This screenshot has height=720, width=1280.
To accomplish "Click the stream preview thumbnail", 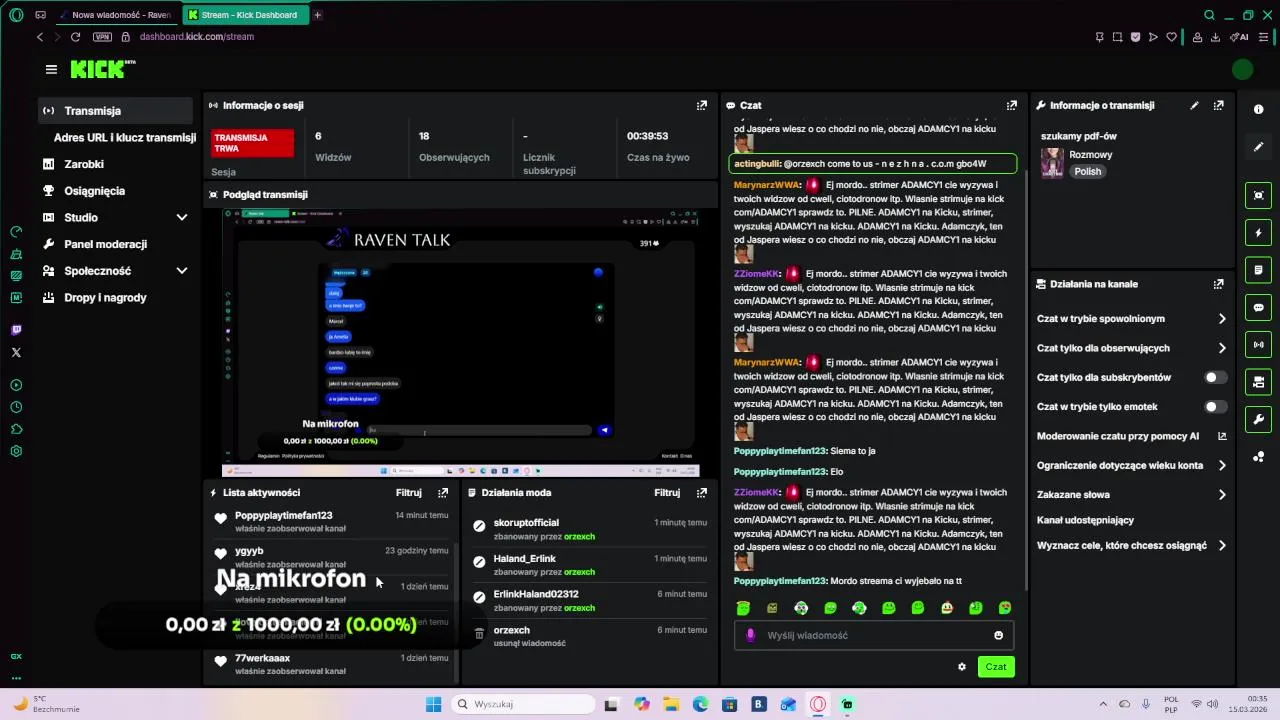I will (460, 341).
